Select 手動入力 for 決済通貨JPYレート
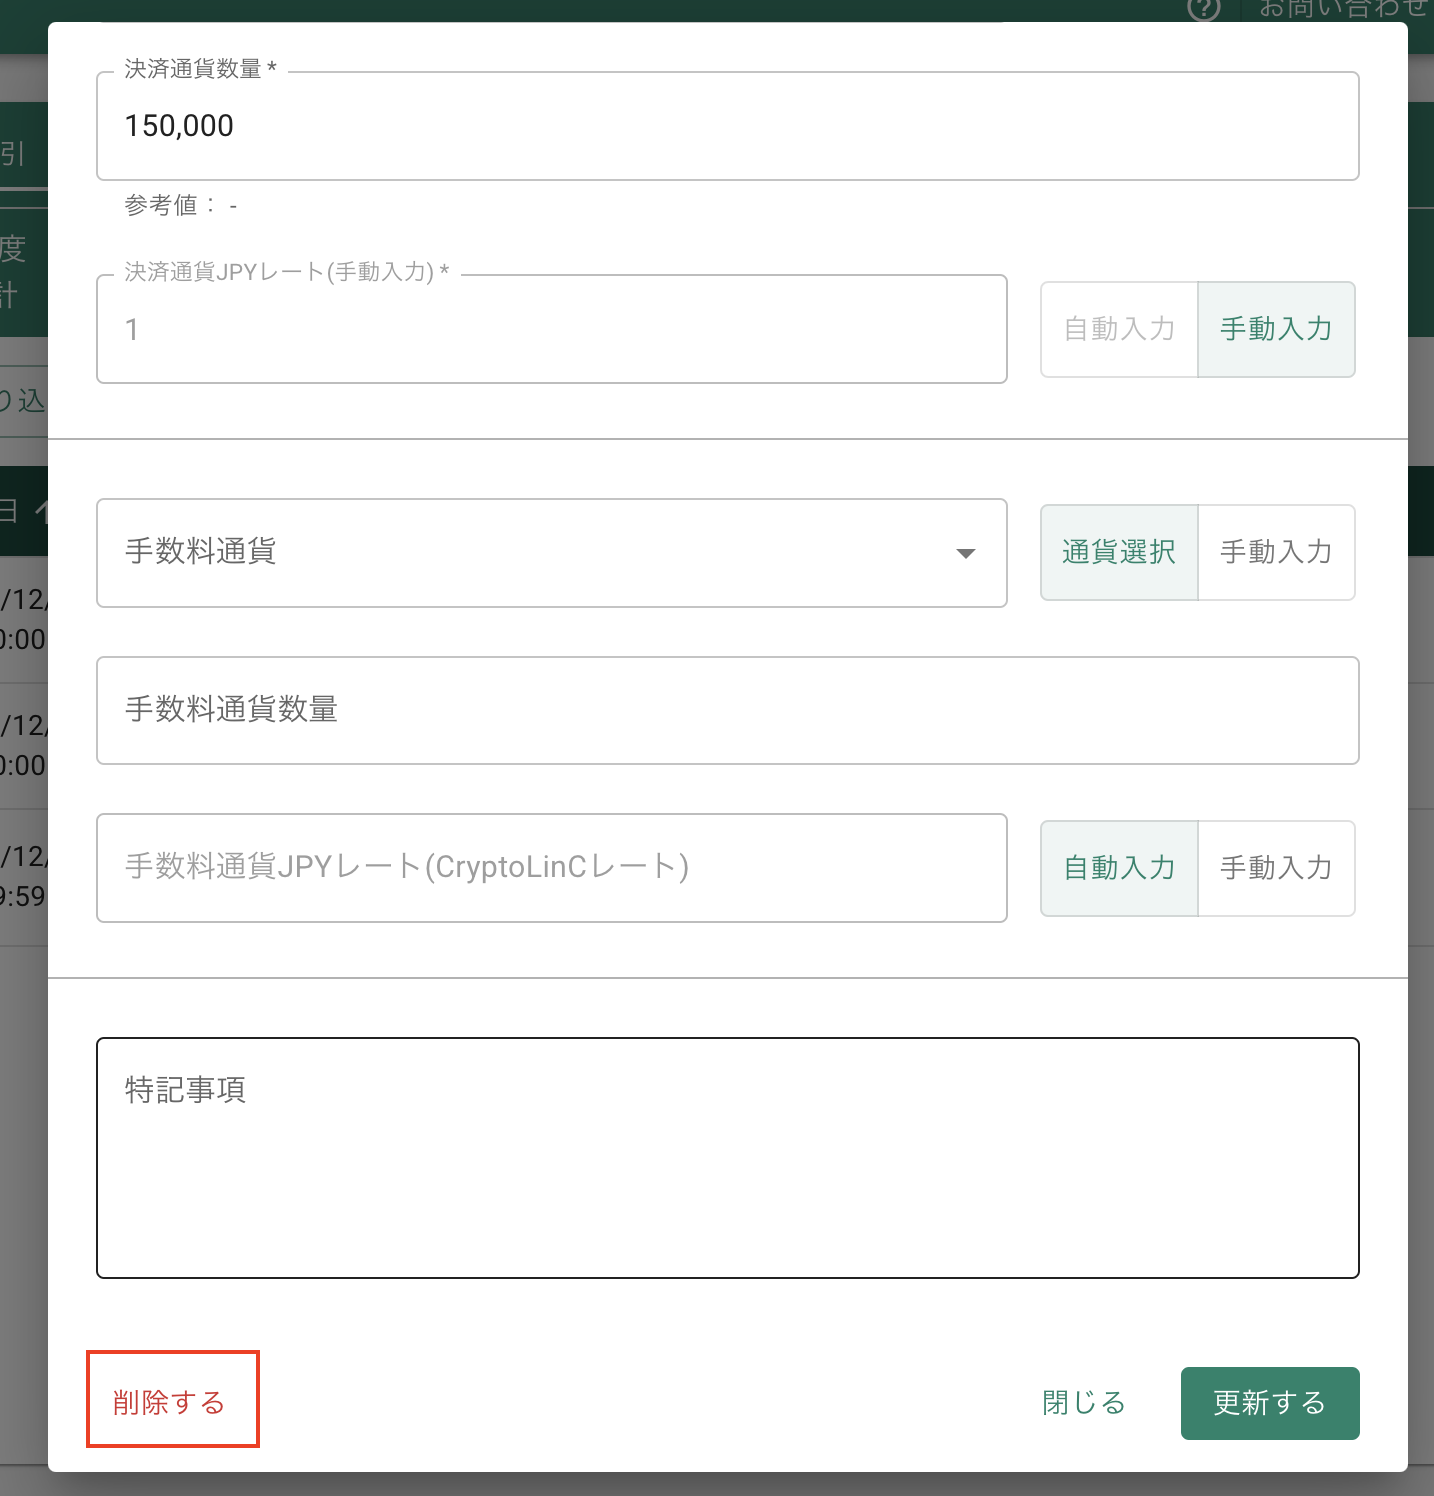 (1276, 329)
